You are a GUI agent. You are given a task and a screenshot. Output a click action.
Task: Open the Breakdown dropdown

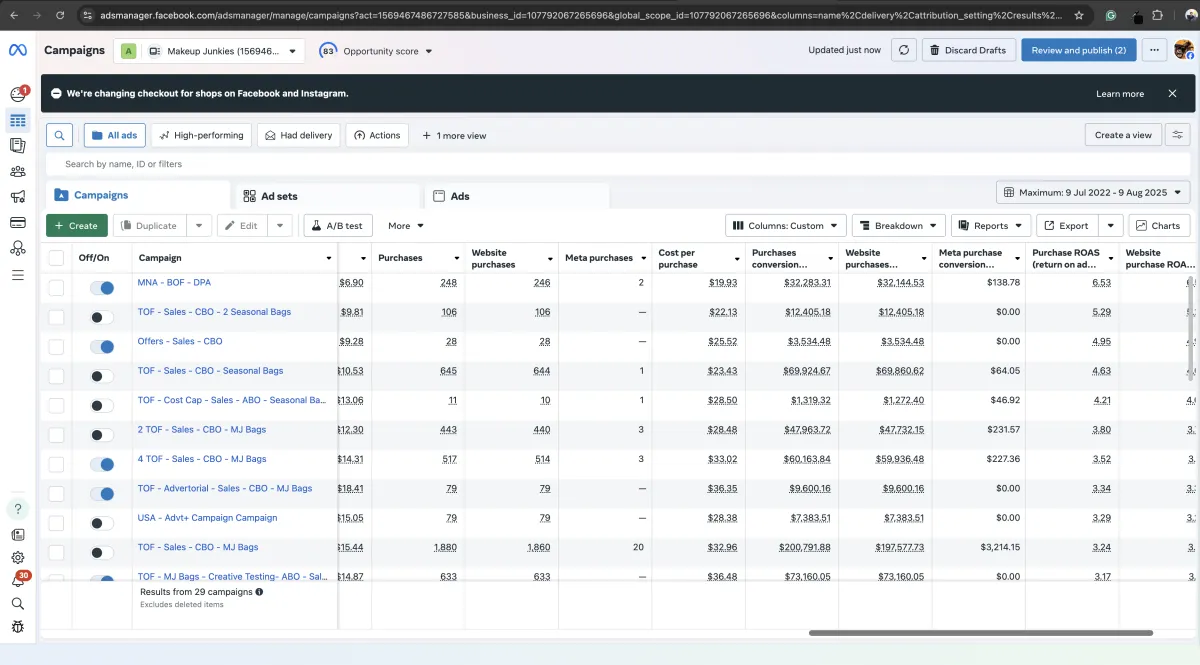[897, 226]
